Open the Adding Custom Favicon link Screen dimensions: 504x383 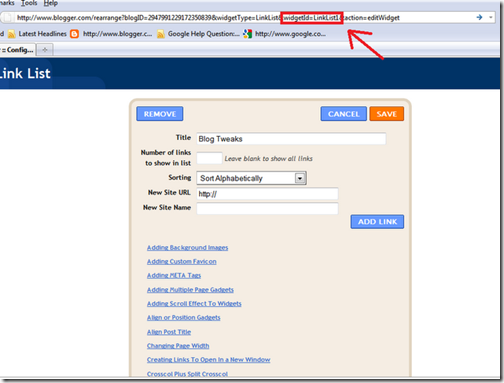(x=182, y=262)
